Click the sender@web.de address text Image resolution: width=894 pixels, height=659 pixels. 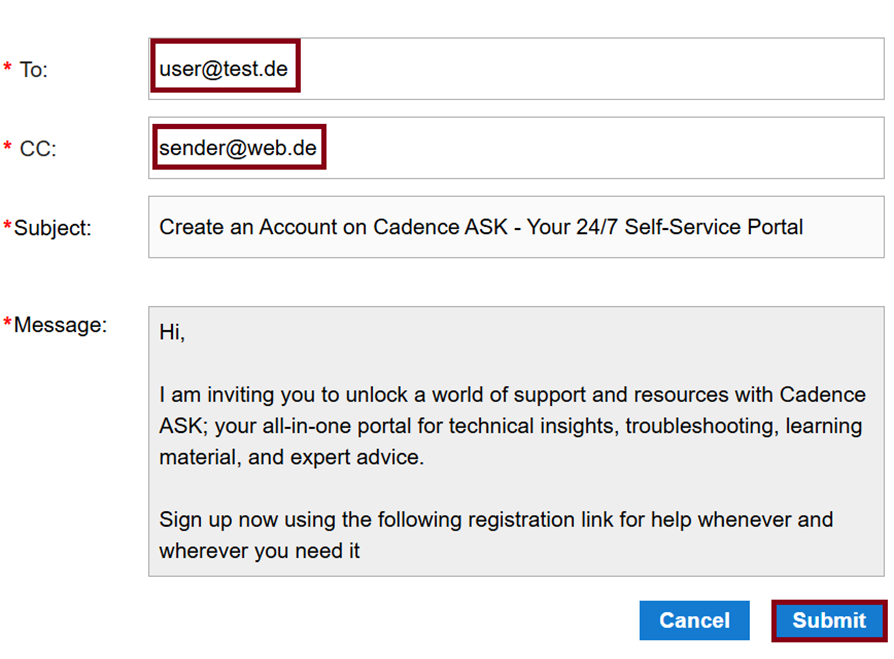238,149
